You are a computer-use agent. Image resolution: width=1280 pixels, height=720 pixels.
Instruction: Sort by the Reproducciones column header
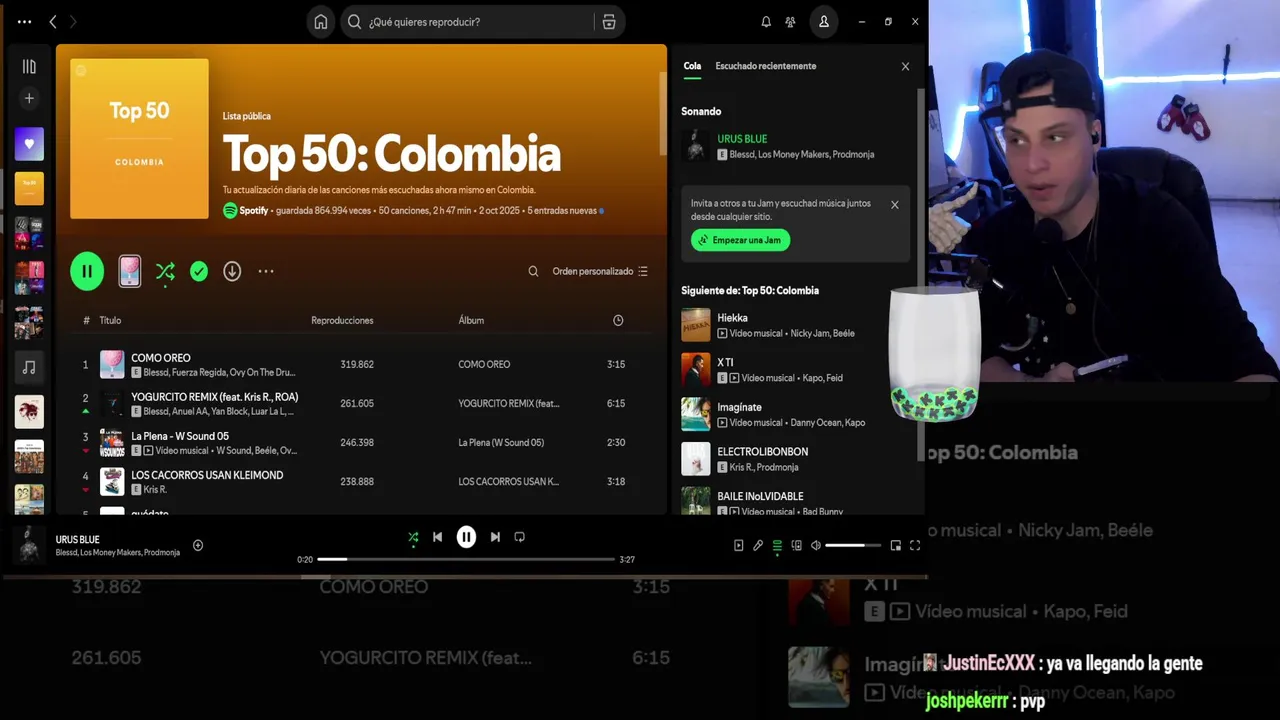[x=342, y=320]
